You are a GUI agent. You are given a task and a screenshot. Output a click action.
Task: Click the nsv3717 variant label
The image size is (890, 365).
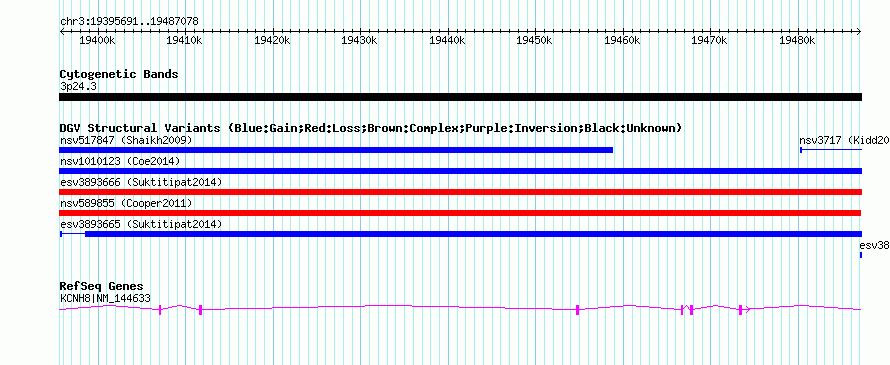[845, 140]
